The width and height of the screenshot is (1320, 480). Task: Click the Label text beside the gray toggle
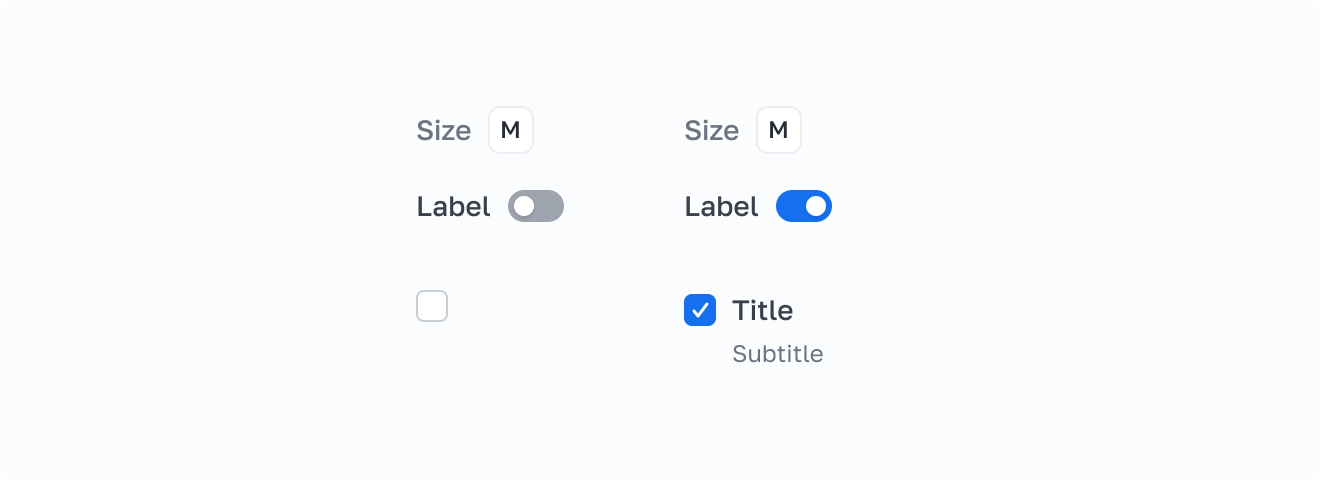point(453,207)
